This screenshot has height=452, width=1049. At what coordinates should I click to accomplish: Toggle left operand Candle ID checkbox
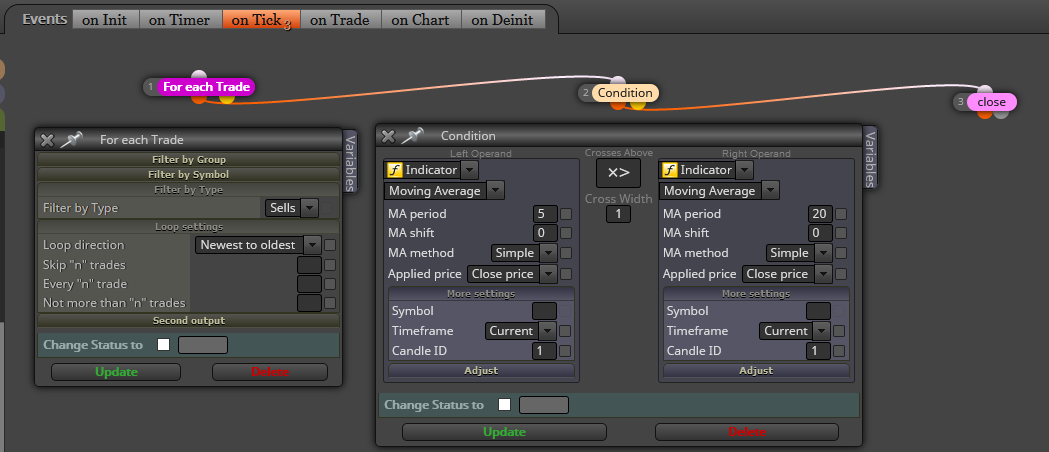pyautogui.click(x=565, y=351)
